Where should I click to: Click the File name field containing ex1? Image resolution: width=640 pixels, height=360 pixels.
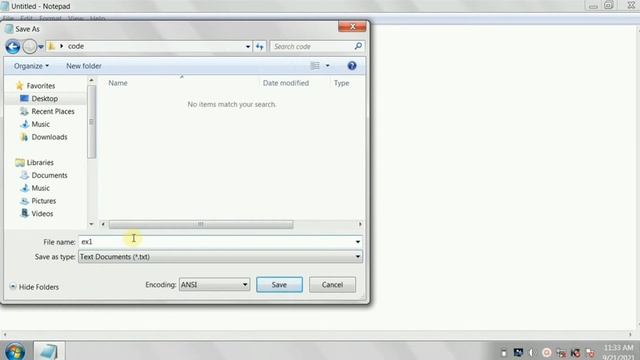tap(216, 242)
